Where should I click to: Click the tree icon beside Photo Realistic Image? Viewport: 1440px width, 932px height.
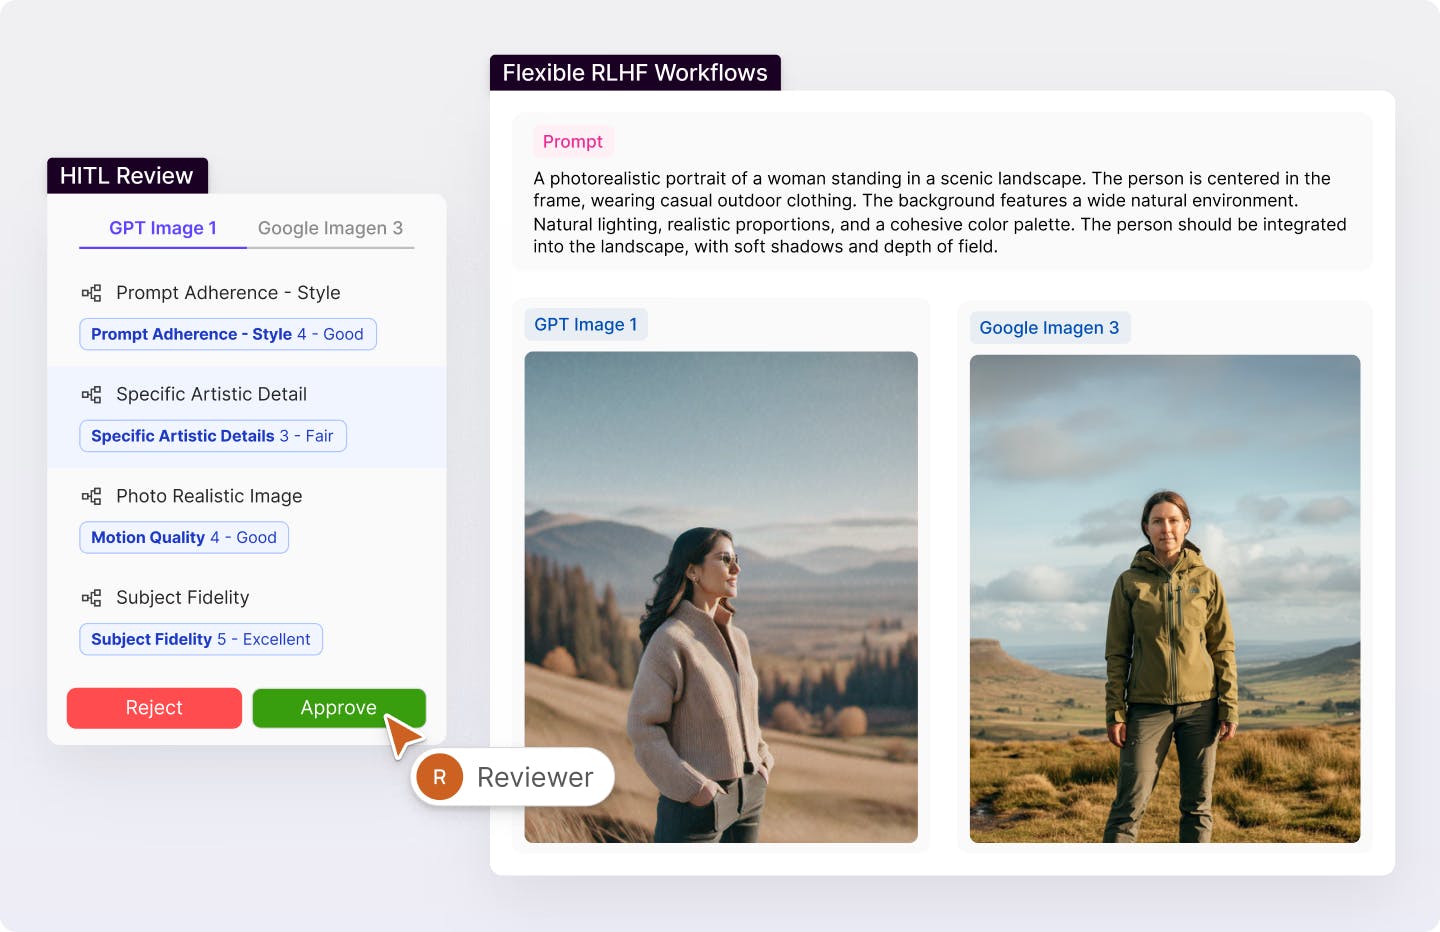91,496
